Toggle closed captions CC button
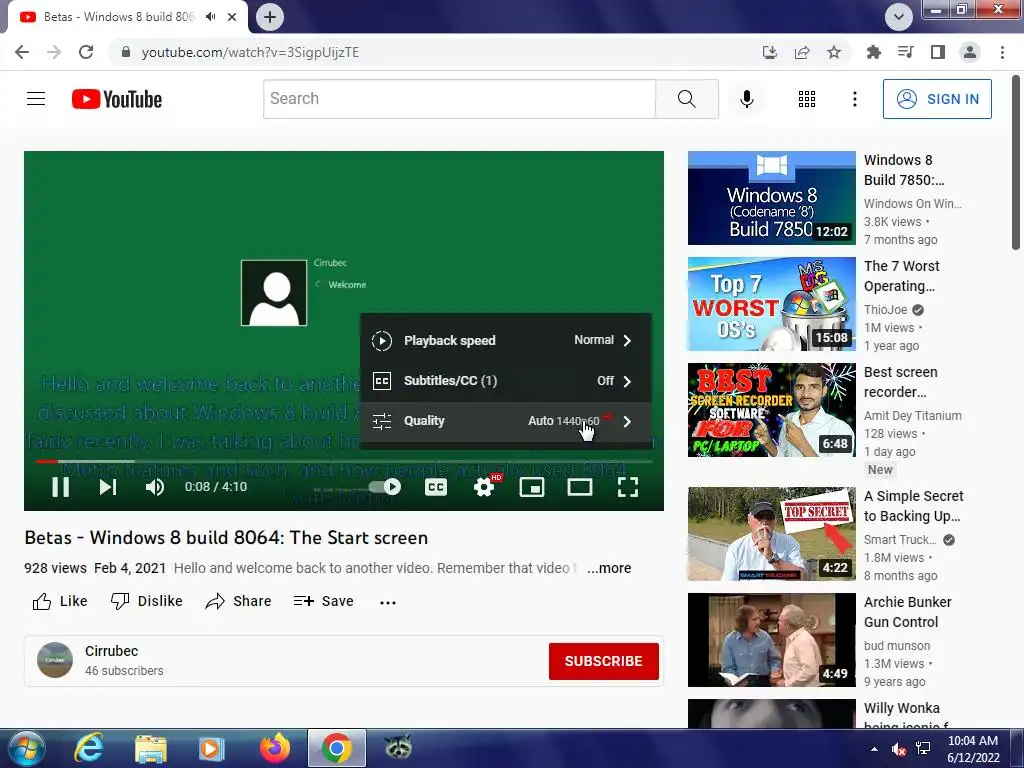Image resolution: width=1024 pixels, height=768 pixels. point(436,487)
